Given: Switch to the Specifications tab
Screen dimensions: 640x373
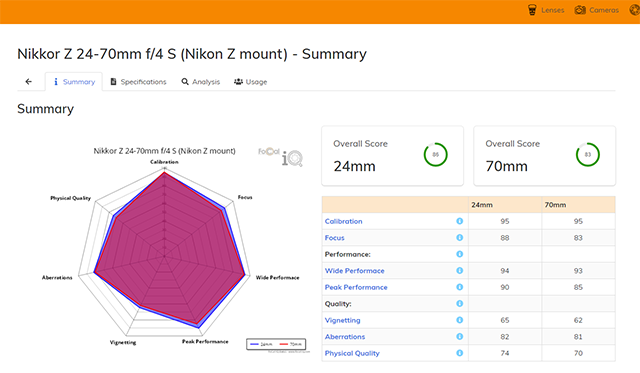Looking at the screenshot, I should point(138,82).
